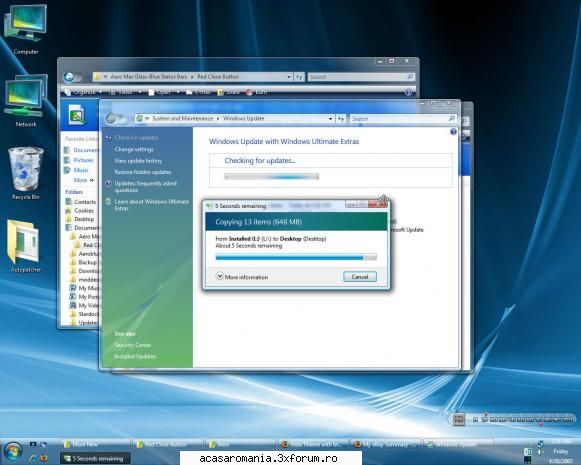Click the Share button on the Explorer toolbar
The image size is (581, 465).
228,92
